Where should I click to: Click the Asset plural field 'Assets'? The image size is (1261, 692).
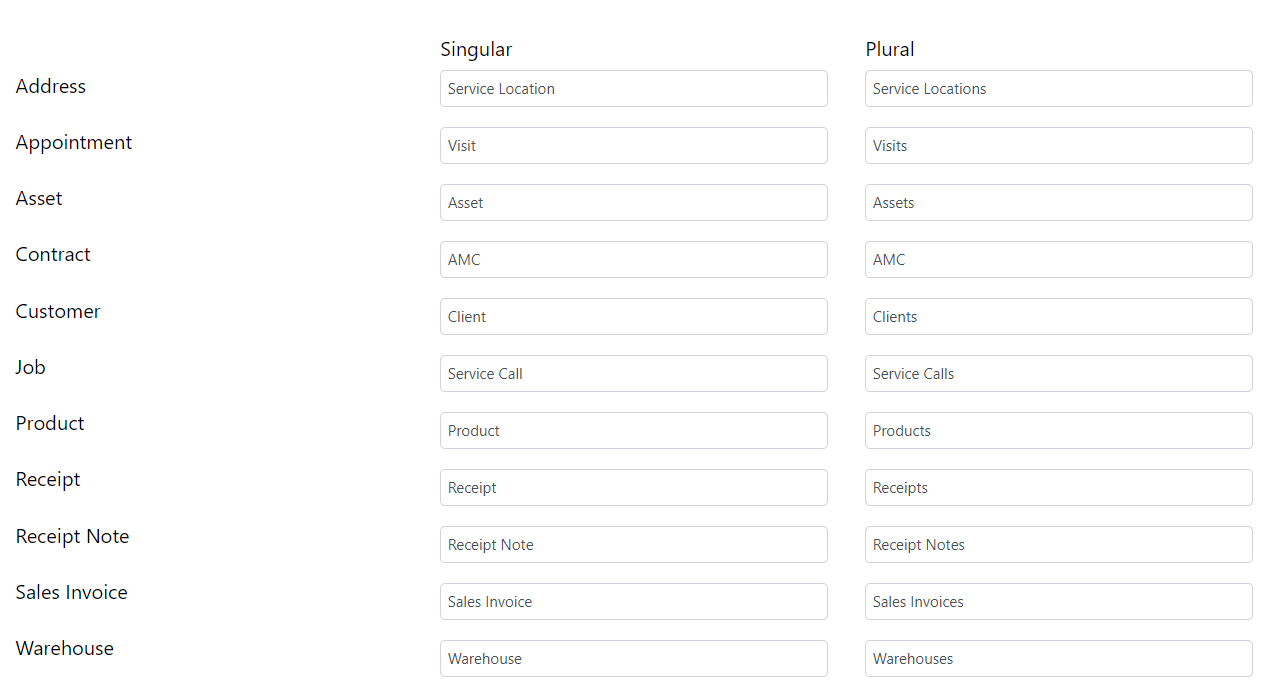pos(1058,203)
